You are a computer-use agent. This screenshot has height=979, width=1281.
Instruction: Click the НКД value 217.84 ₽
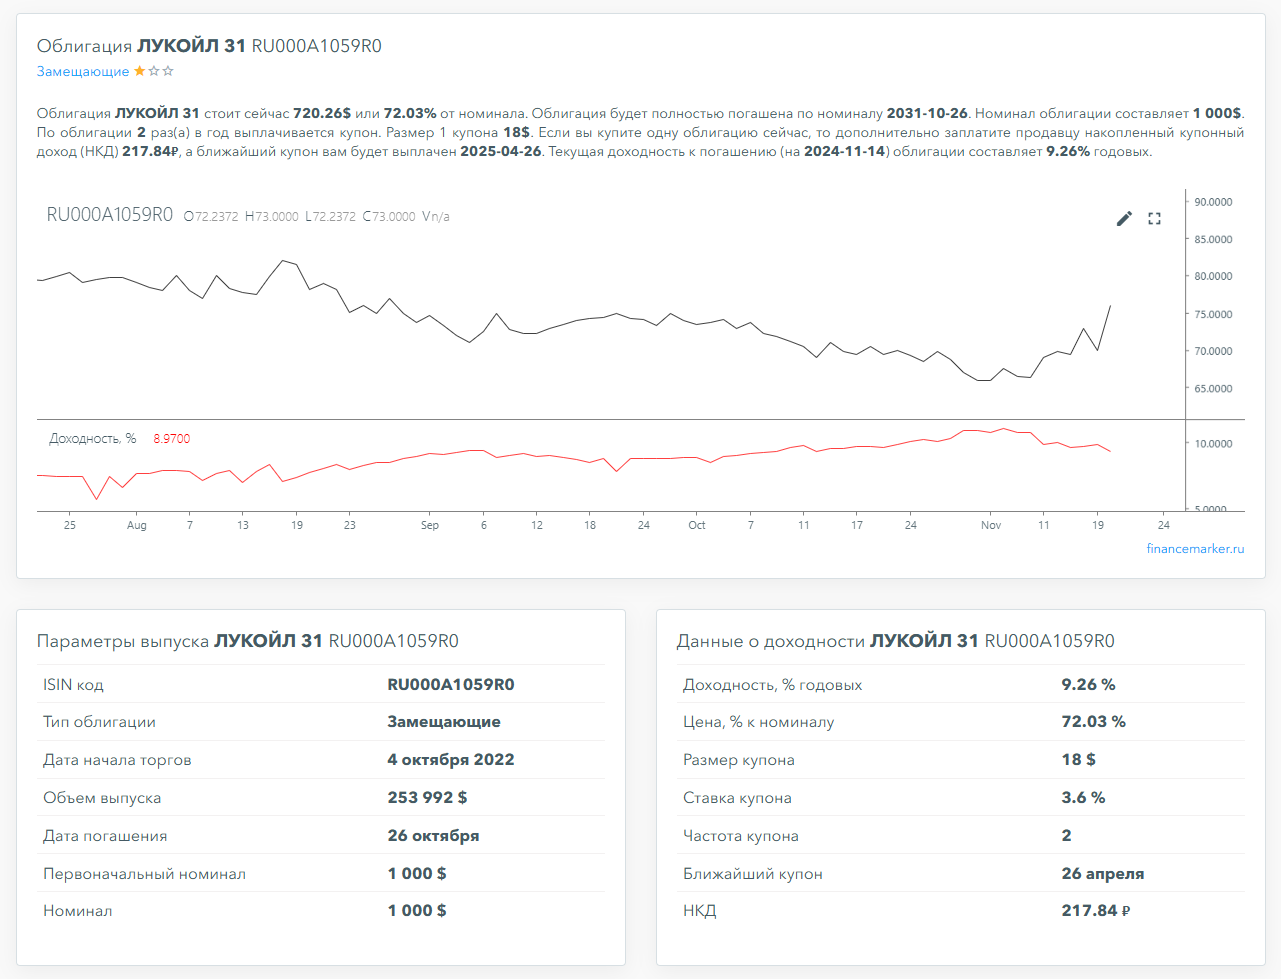pyautogui.click(x=1095, y=911)
